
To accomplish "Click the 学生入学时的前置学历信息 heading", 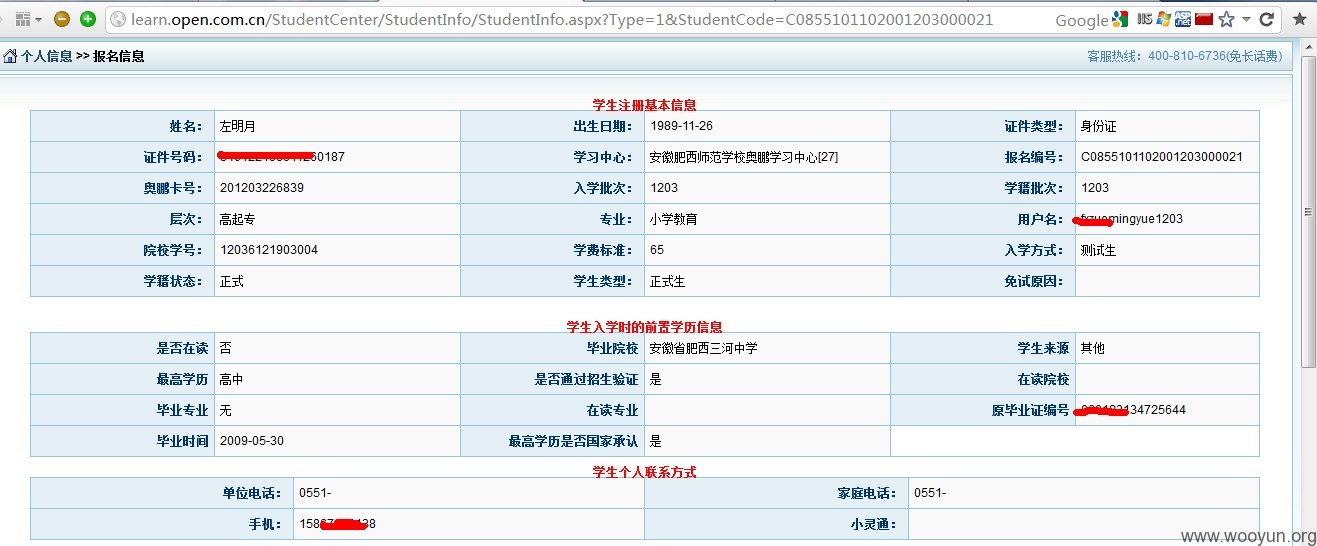I will coord(644,326).
